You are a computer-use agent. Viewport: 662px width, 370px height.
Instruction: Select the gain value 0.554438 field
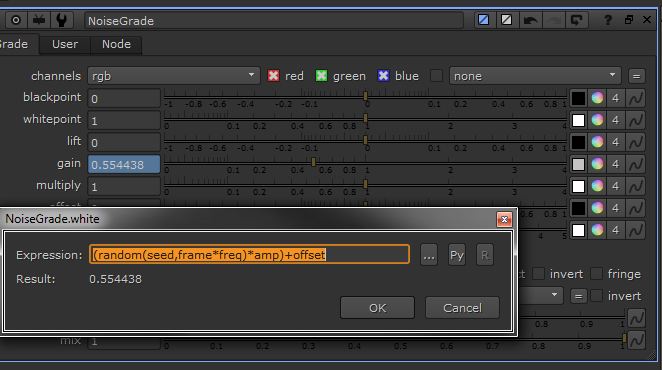pos(124,164)
